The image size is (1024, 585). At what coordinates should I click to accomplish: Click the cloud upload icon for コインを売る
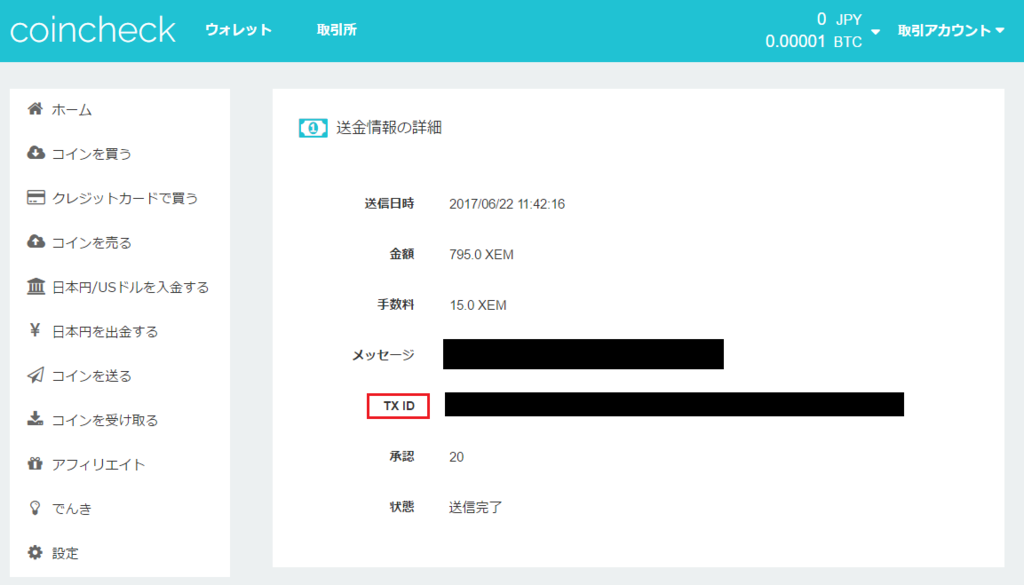(x=36, y=242)
